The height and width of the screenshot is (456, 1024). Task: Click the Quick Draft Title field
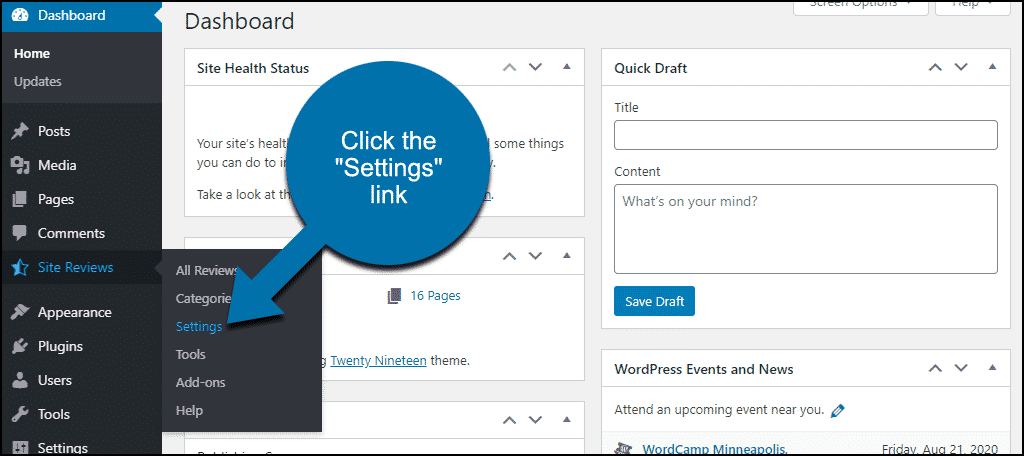(x=805, y=135)
